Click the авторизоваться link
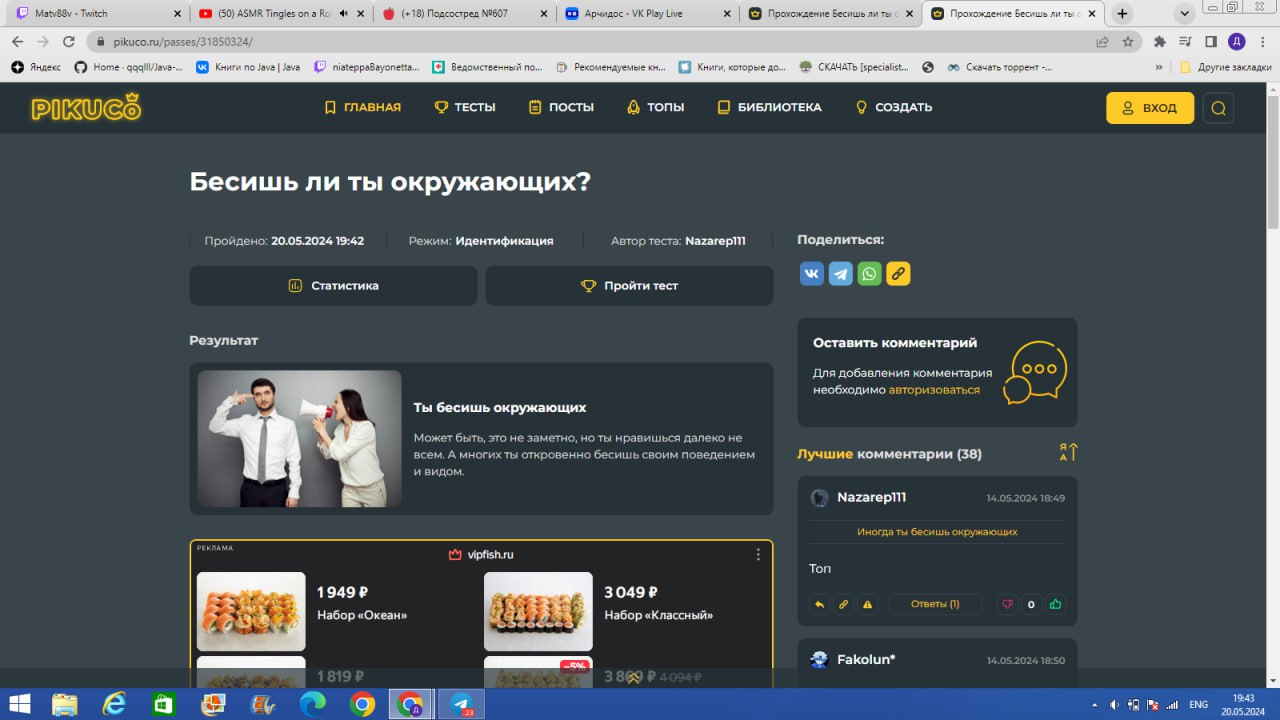Image resolution: width=1280 pixels, height=720 pixels. [x=934, y=390]
